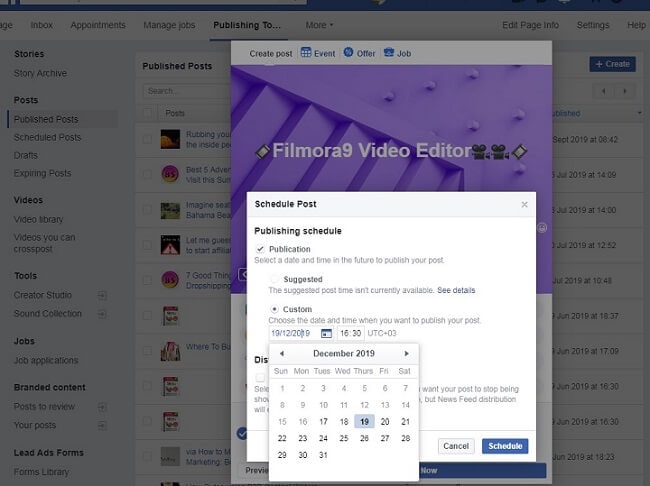Select the Suggested radio option
650x486 pixels.
(x=274, y=279)
